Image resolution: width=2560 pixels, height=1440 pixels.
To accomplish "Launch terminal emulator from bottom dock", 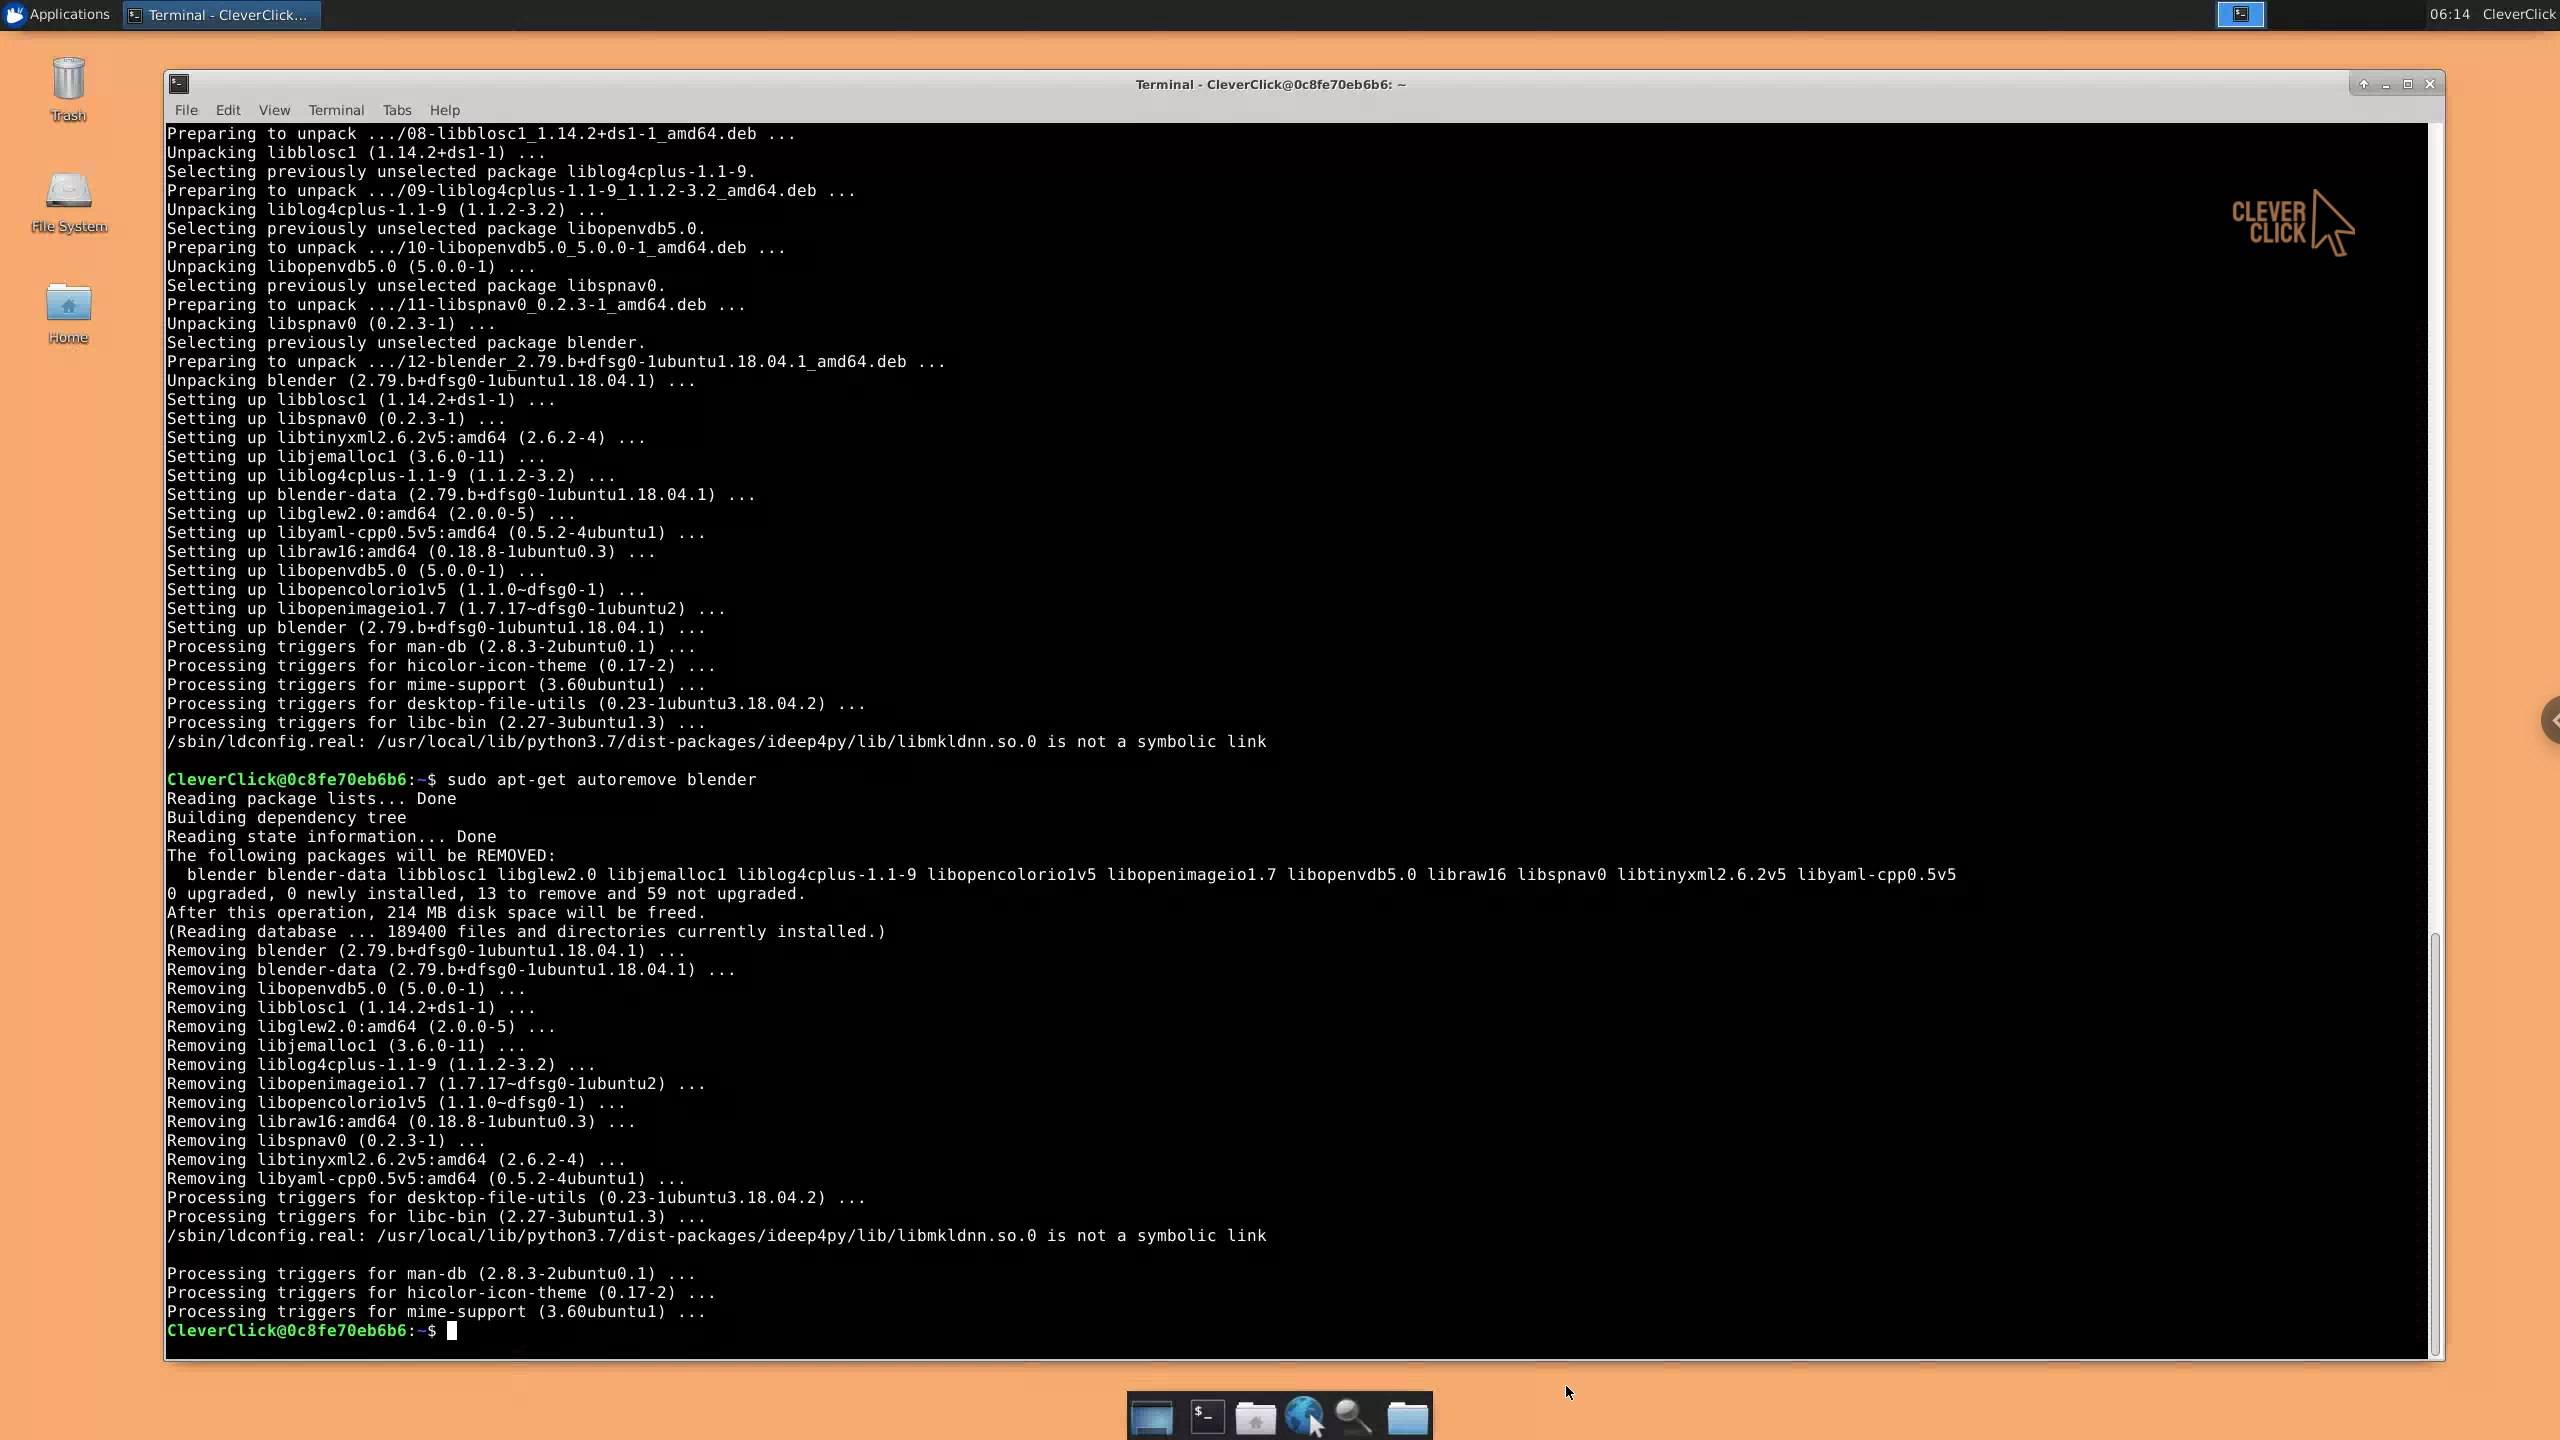I will tap(1207, 1417).
